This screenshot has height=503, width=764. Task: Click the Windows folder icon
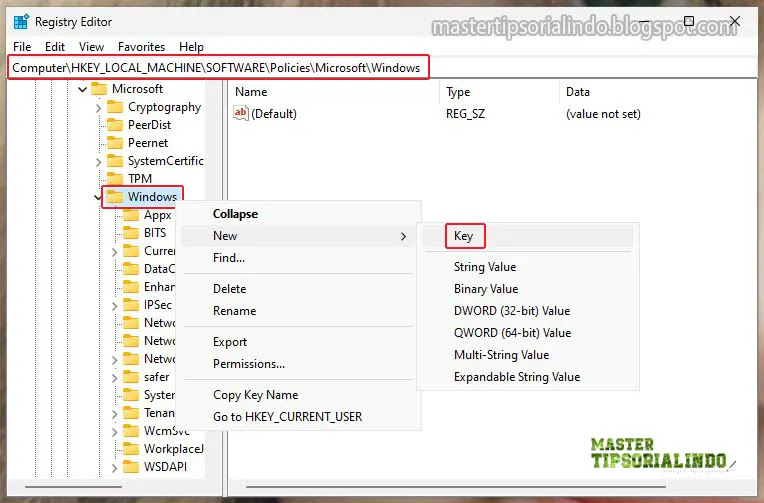115,196
